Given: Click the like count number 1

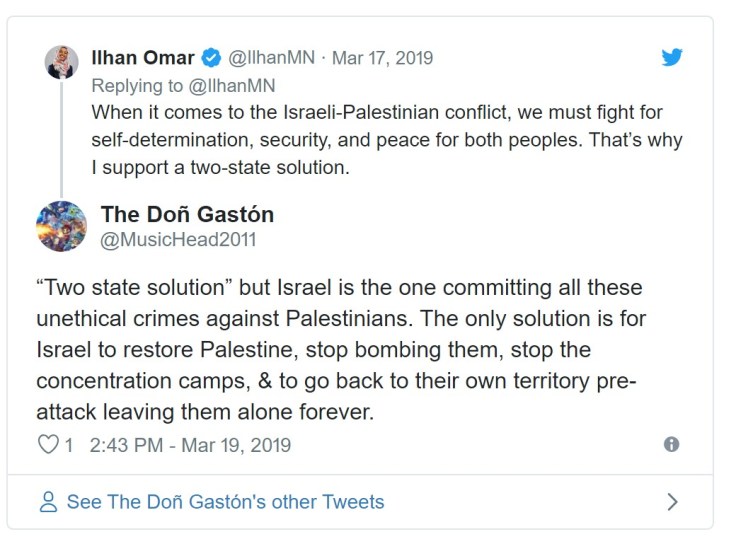Looking at the screenshot, I should click(69, 445).
